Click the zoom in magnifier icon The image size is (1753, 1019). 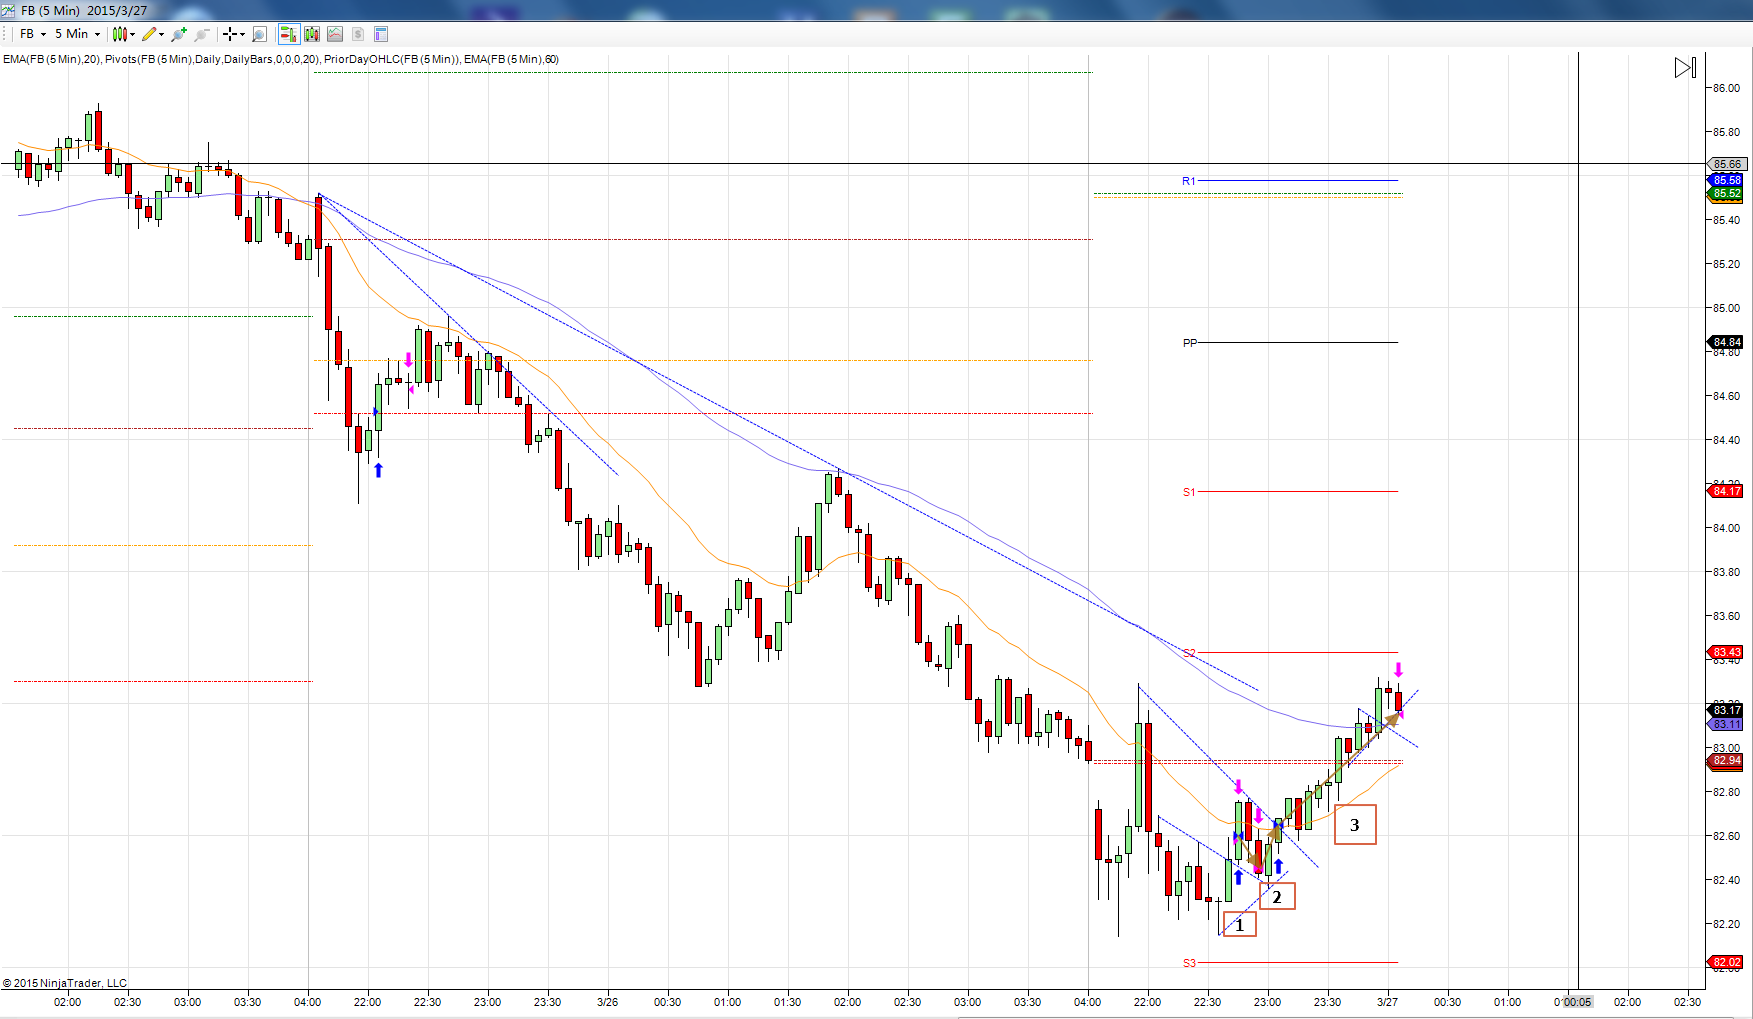coord(179,34)
